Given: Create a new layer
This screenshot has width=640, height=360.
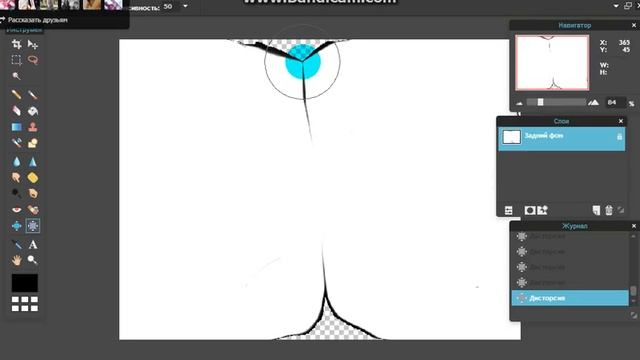Looking at the screenshot, I should point(596,210).
